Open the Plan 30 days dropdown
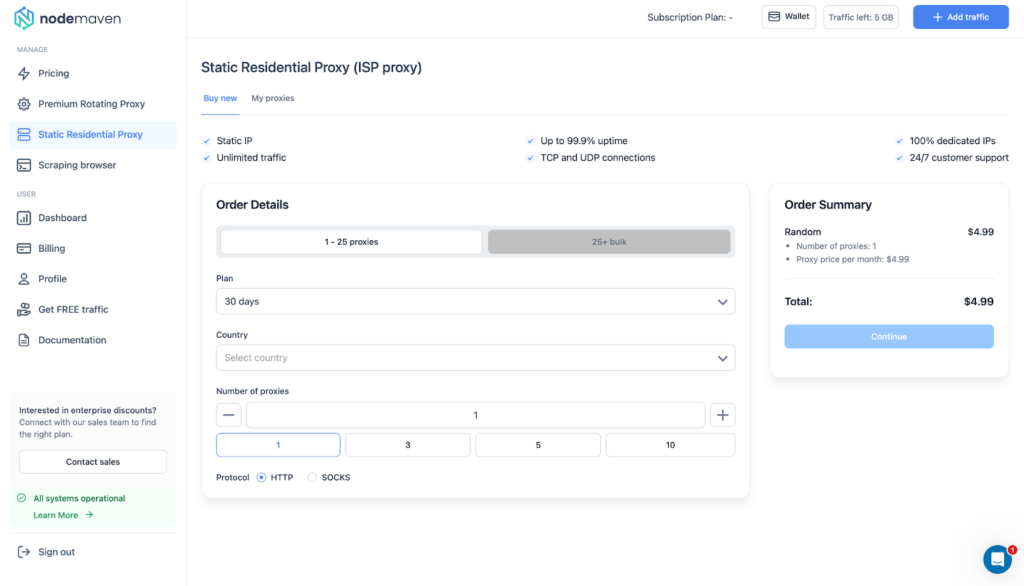 coord(475,302)
